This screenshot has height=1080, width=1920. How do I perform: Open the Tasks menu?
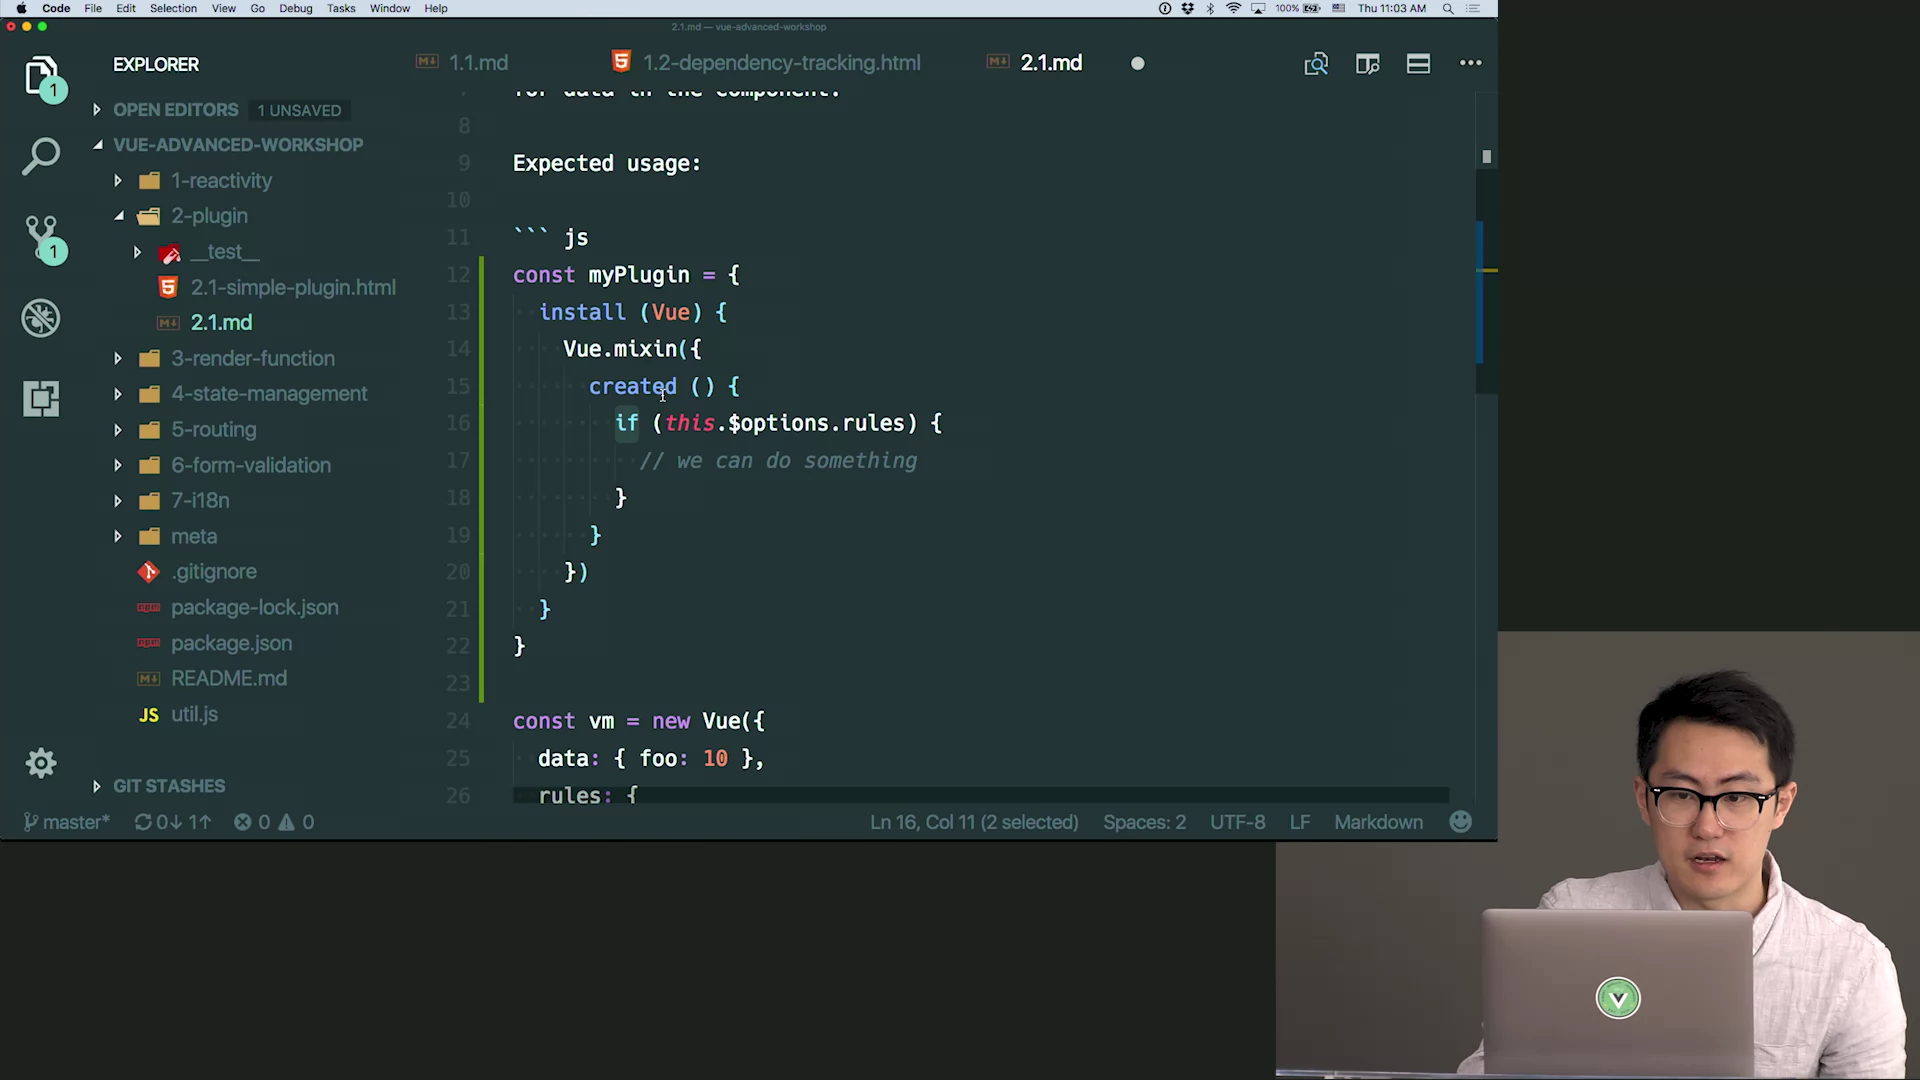point(341,8)
